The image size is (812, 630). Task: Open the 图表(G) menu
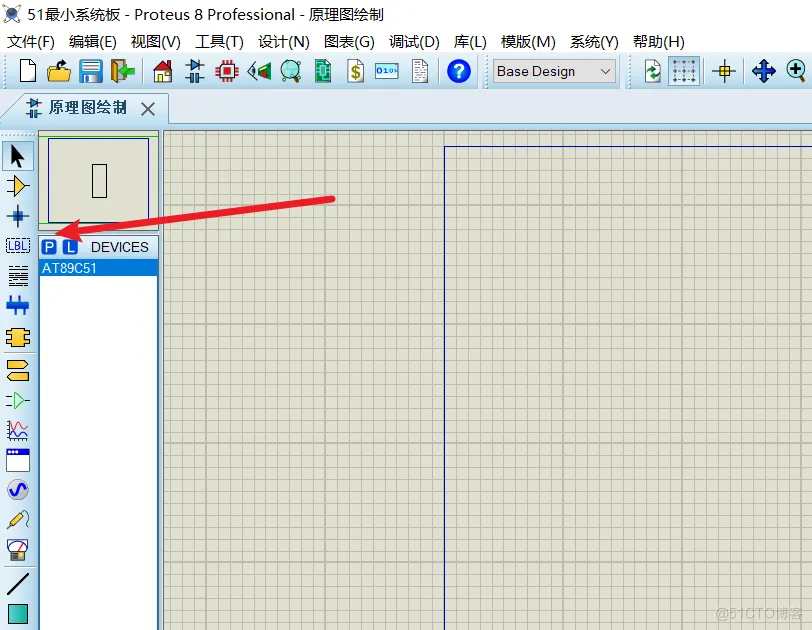(349, 41)
